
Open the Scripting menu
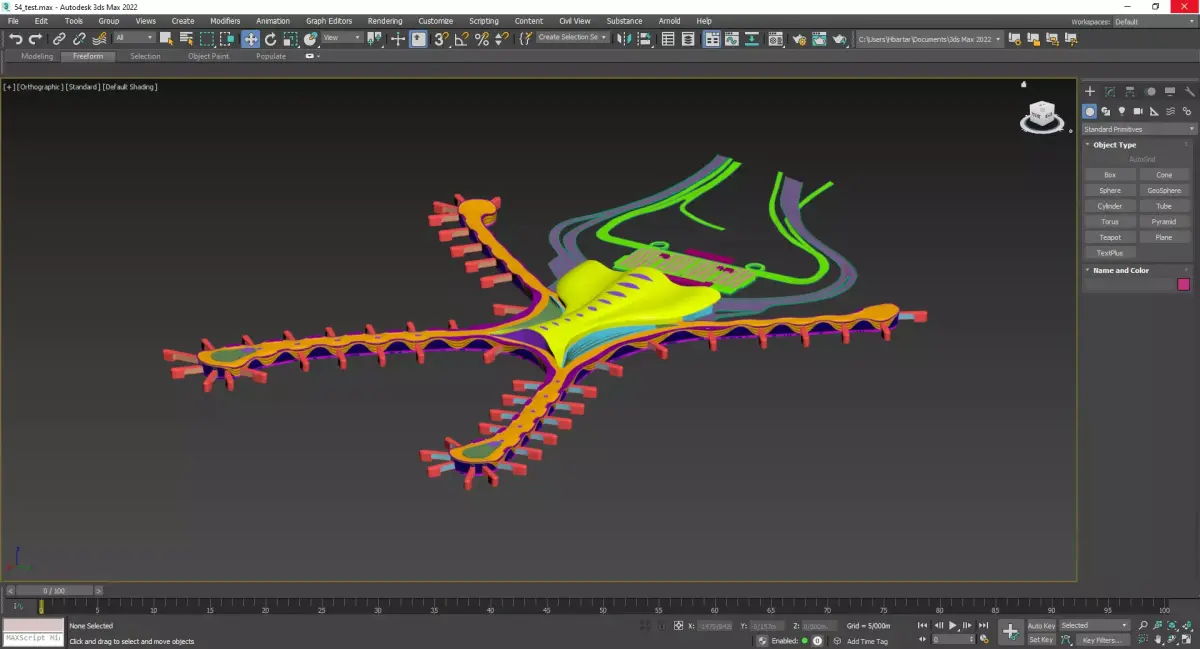pos(484,21)
